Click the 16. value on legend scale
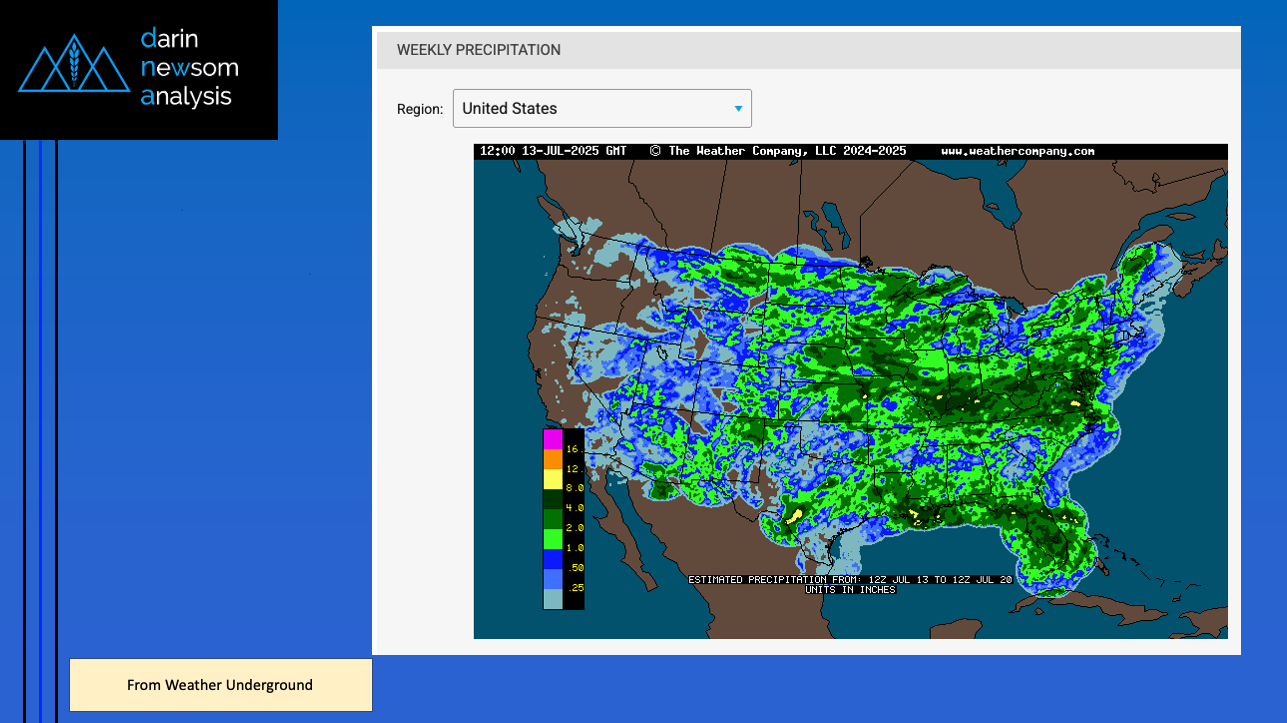The height and width of the screenshot is (723, 1287). (x=574, y=450)
